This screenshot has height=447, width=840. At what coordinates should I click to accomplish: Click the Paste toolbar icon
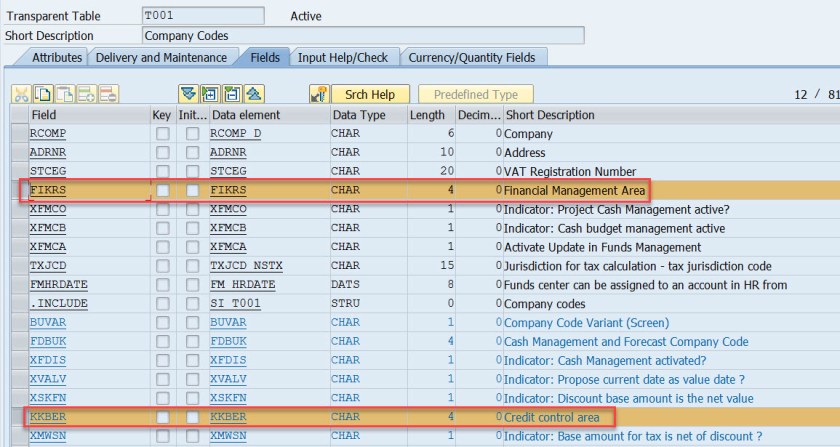(x=65, y=94)
